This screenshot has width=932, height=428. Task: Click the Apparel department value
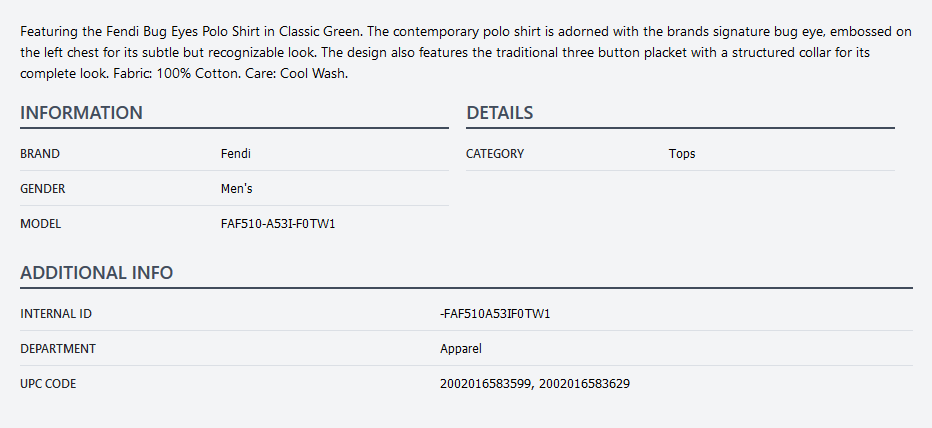coord(461,349)
